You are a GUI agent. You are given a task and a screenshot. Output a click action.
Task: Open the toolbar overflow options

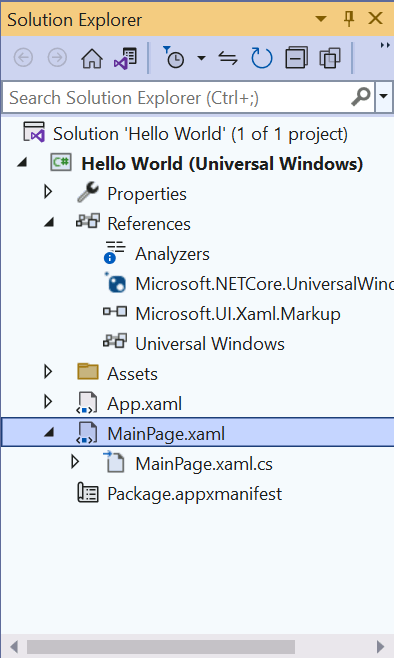point(385,45)
